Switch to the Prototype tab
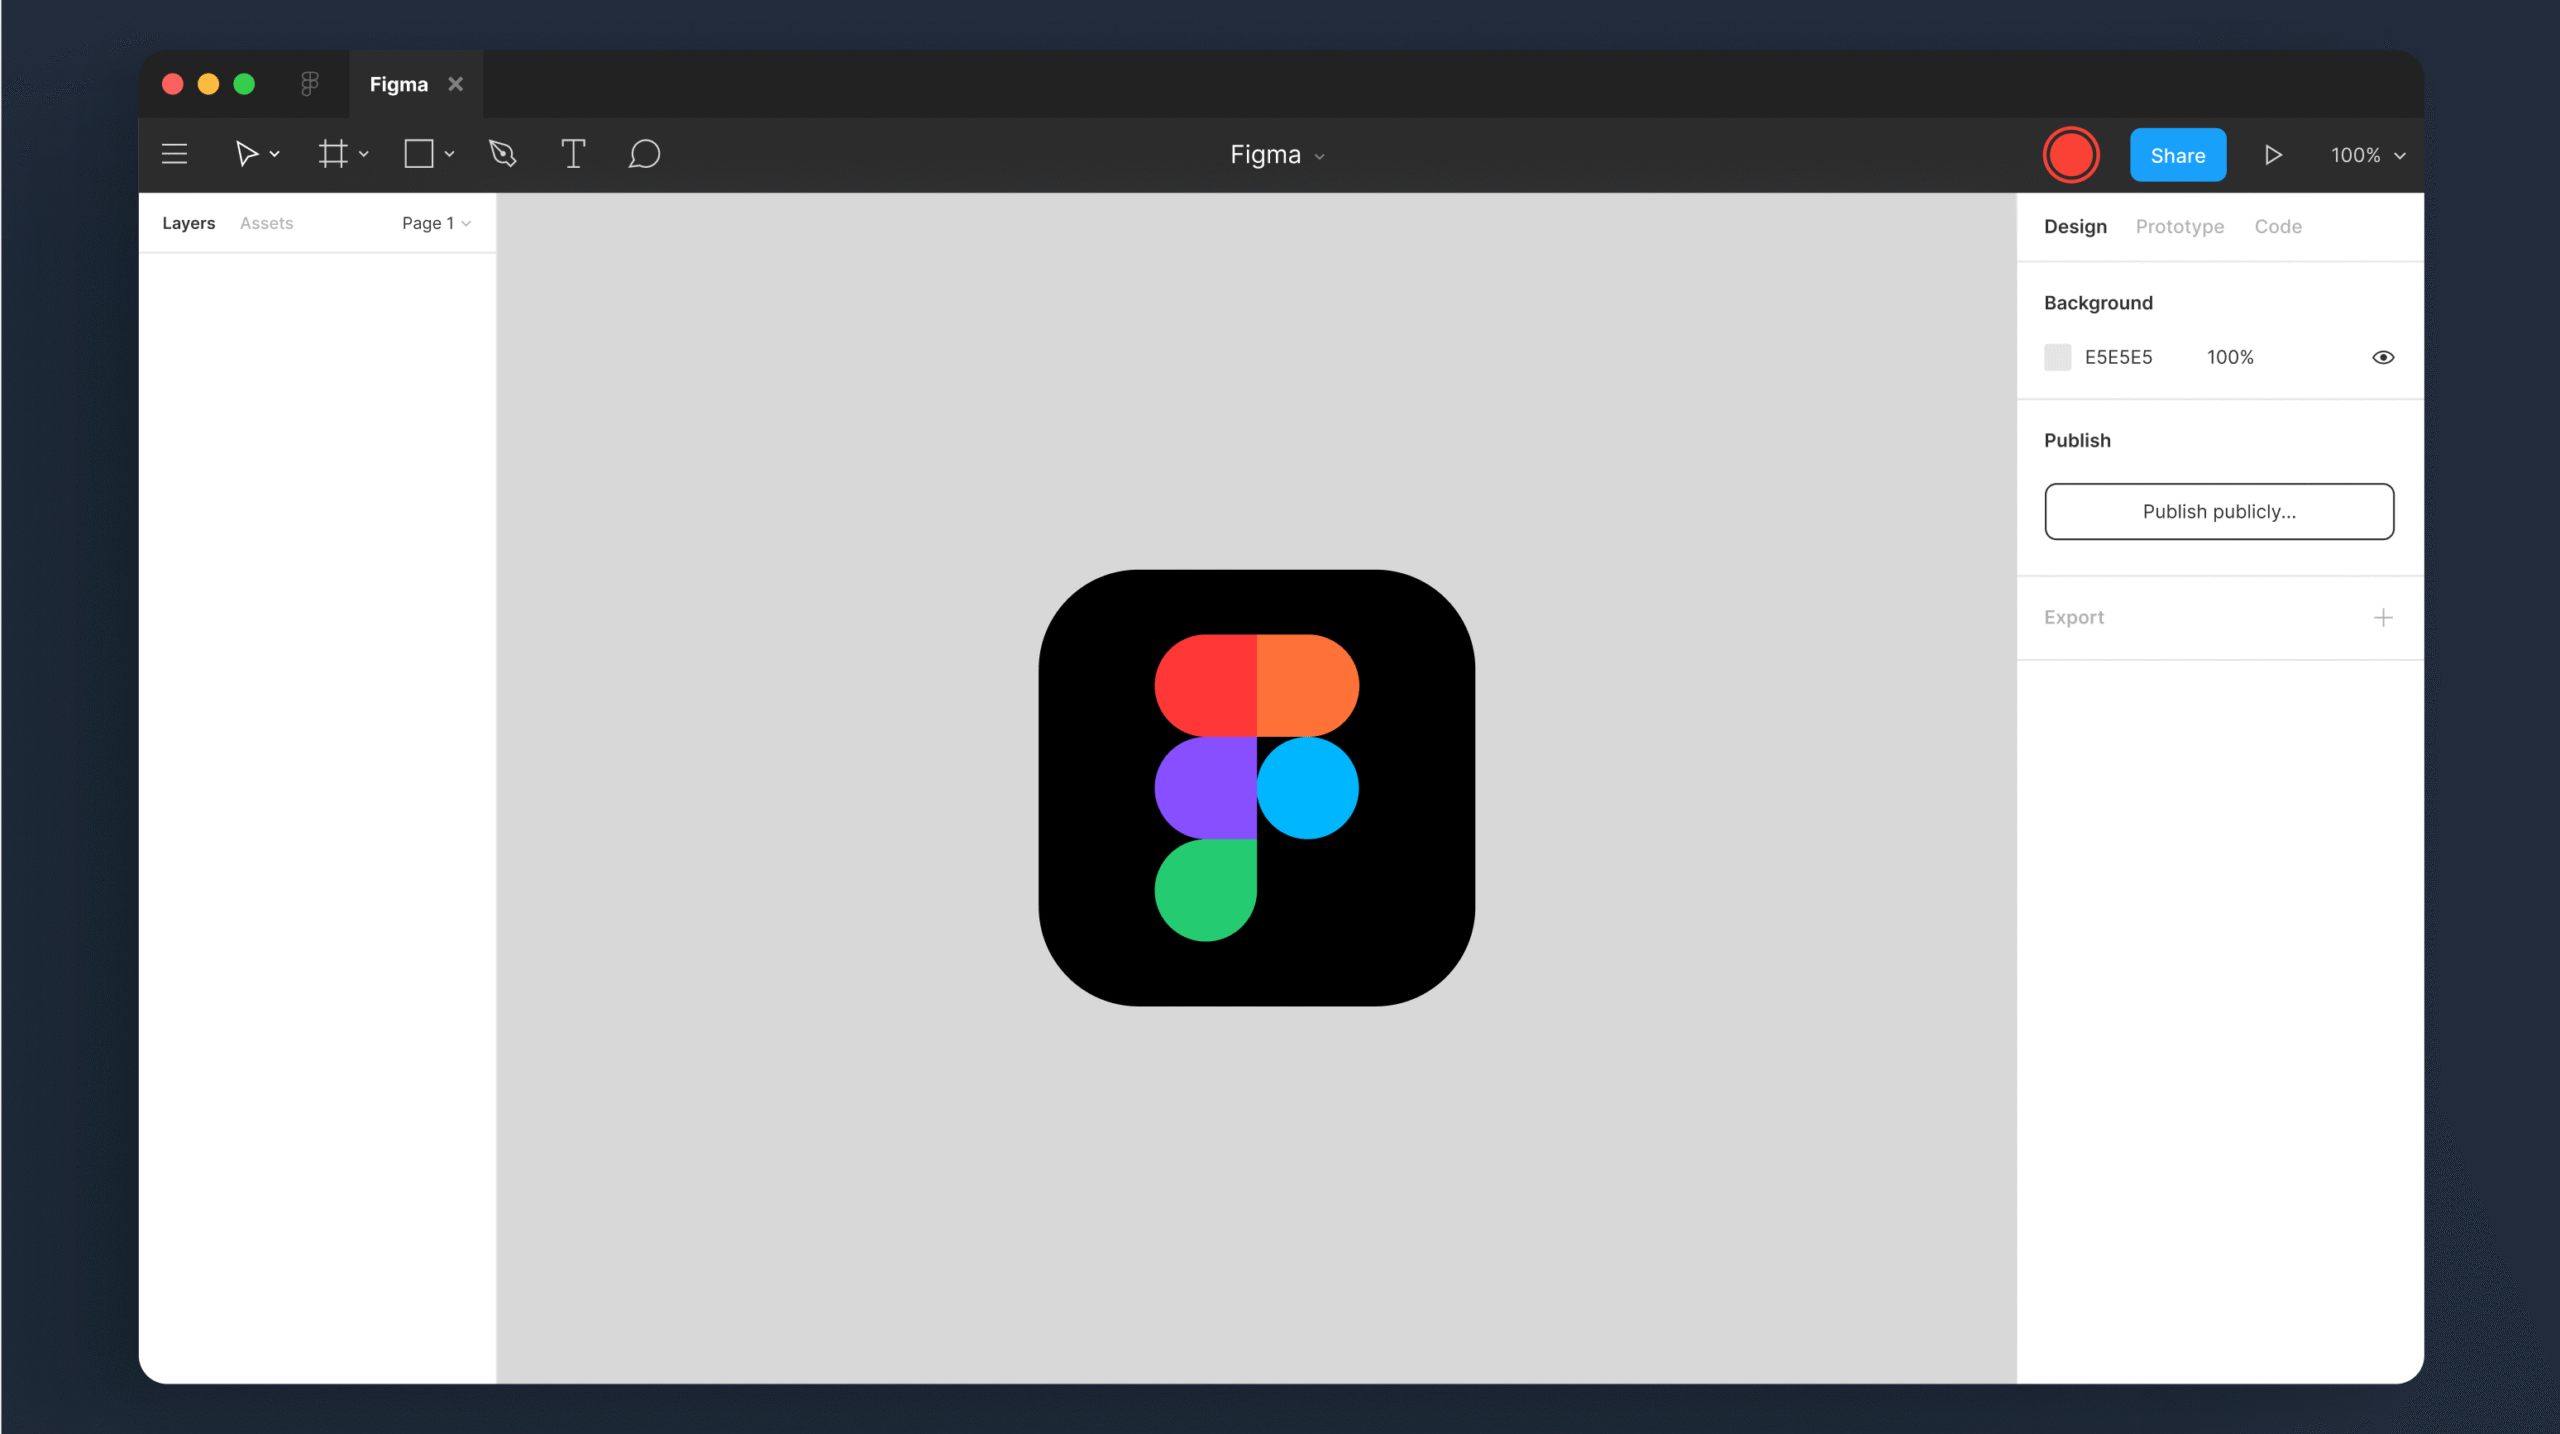 tap(2179, 226)
